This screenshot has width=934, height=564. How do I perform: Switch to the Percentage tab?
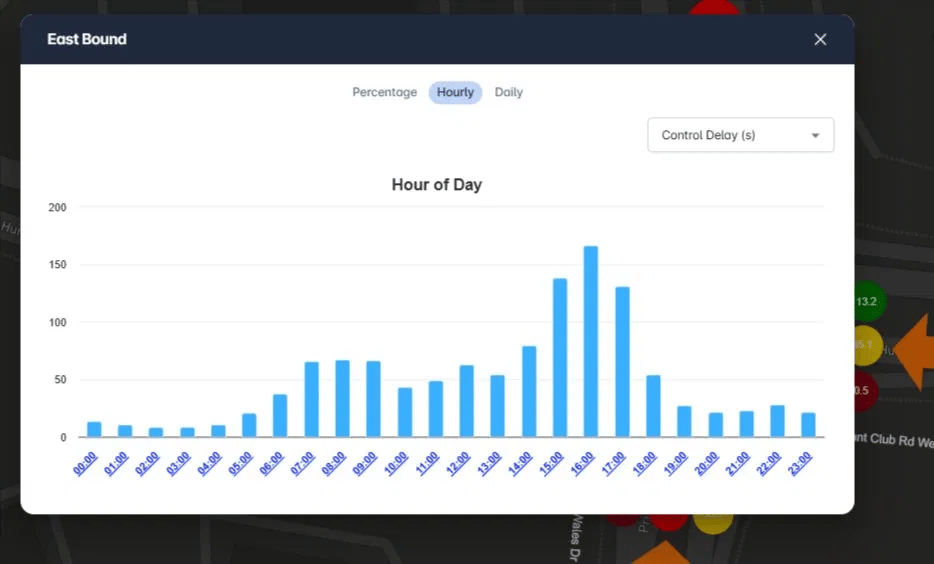tap(384, 92)
